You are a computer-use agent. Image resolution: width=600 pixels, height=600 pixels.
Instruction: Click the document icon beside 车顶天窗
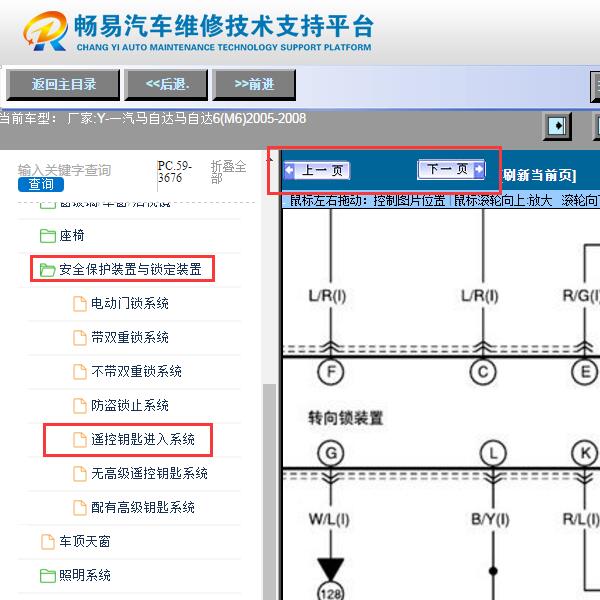pos(48,542)
